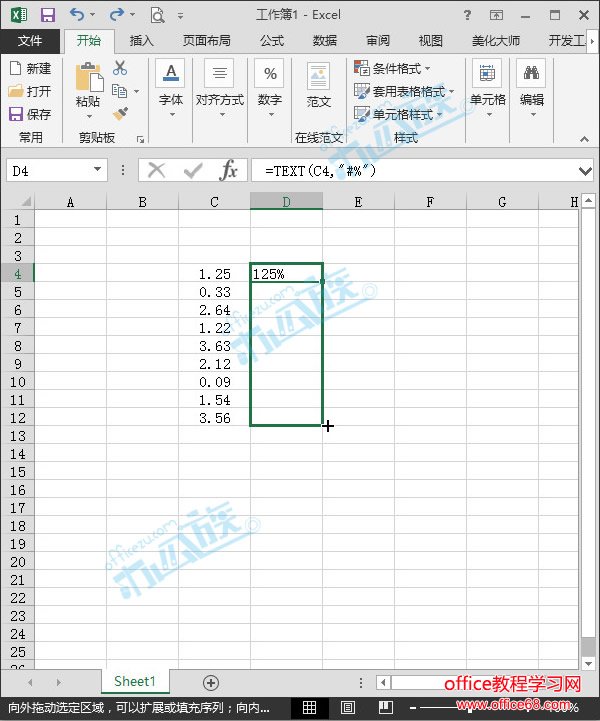
Task: Open Redo history dropdown arrow
Action: click(132, 15)
